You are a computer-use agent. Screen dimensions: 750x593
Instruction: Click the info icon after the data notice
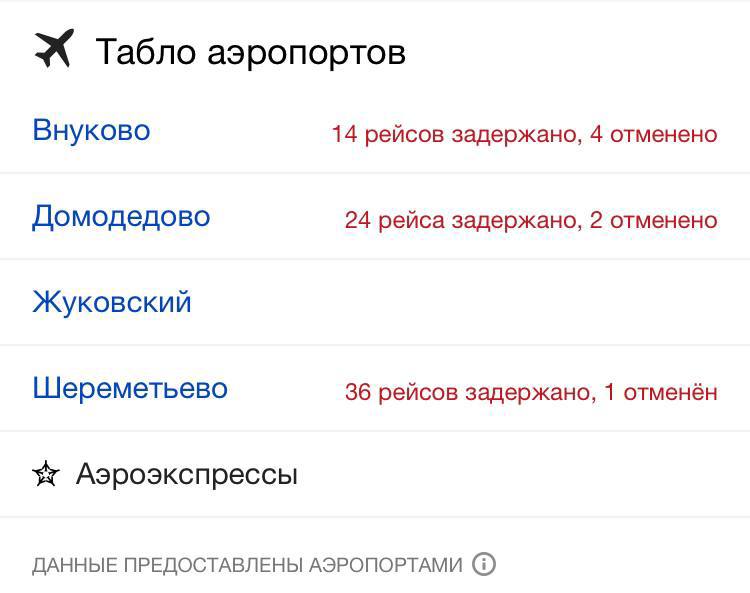(483, 564)
